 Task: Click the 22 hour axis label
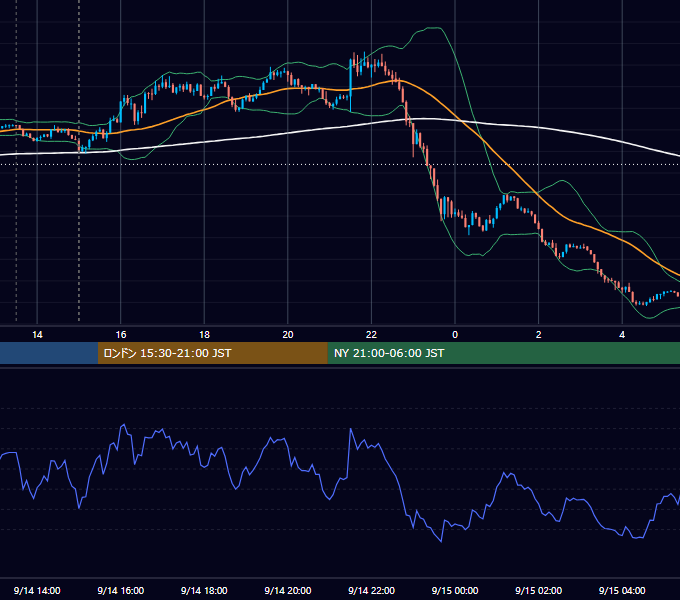(371, 335)
